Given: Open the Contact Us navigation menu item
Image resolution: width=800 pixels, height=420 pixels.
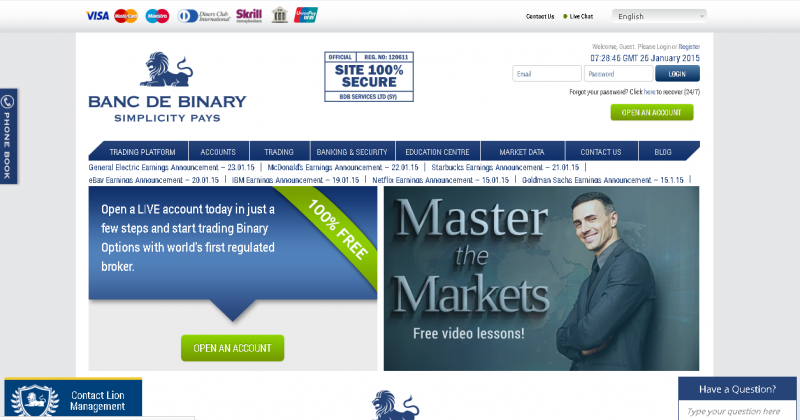Looking at the screenshot, I should (x=601, y=152).
